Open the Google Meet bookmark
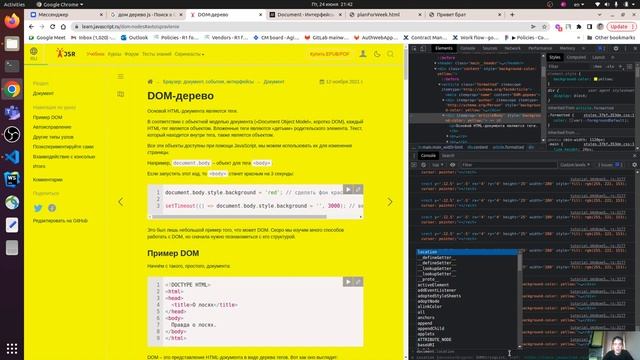The width and height of the screenshot is (640, 360). (x=47, y=38)
